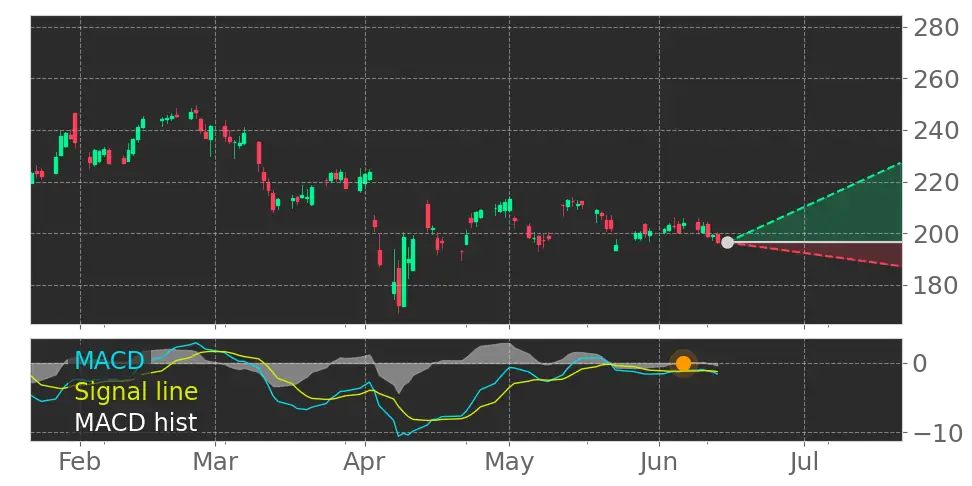
Task: Click the Mar month axis label
Action: pos(215,462)
